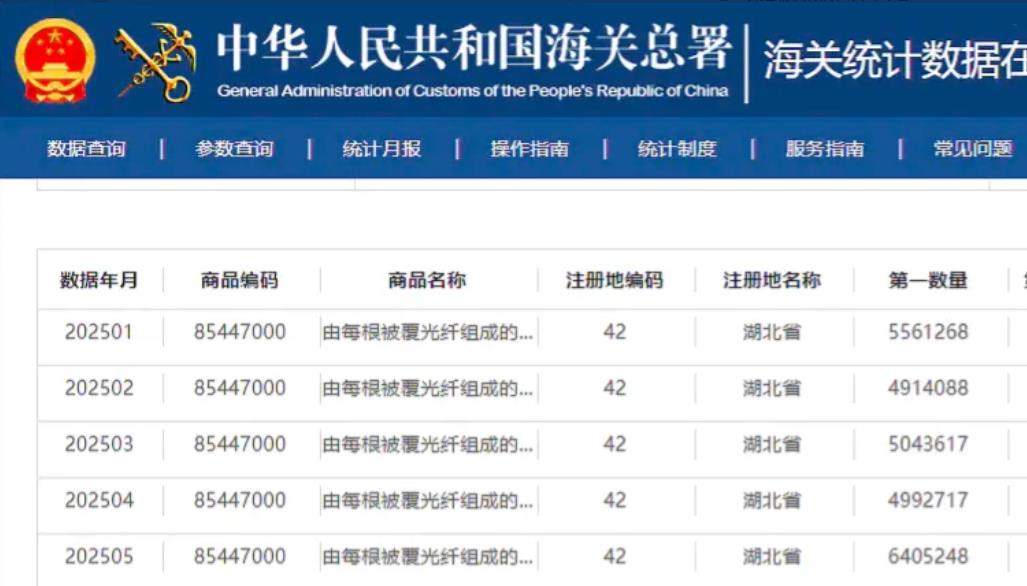
Task: Open 服务指南 navigation item
Action: pyautogui.click(x=825, y=149)
